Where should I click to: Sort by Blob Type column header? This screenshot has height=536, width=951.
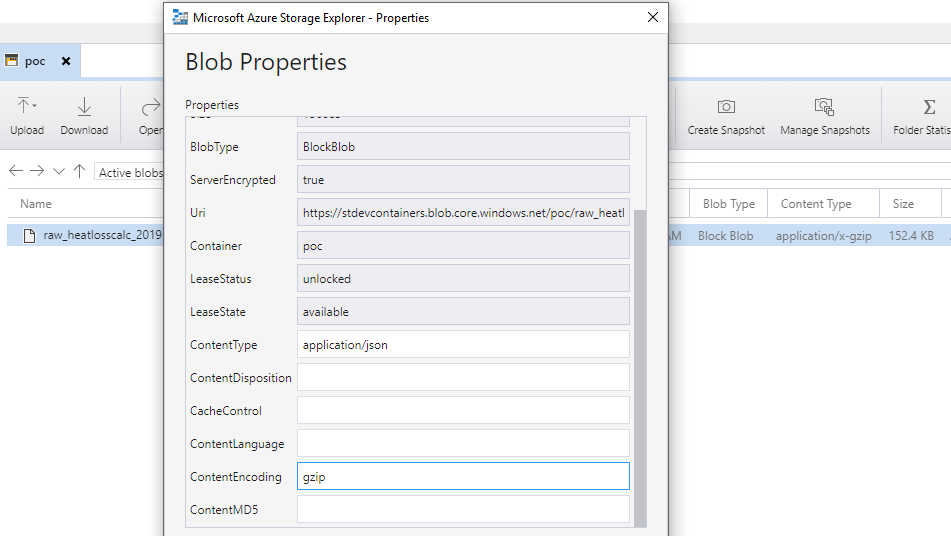[728, 204]
